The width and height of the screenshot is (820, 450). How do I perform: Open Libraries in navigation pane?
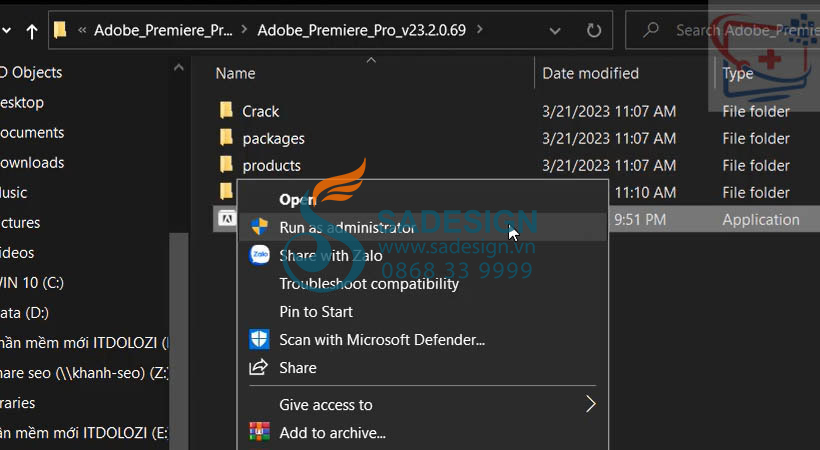coord(18,403)
